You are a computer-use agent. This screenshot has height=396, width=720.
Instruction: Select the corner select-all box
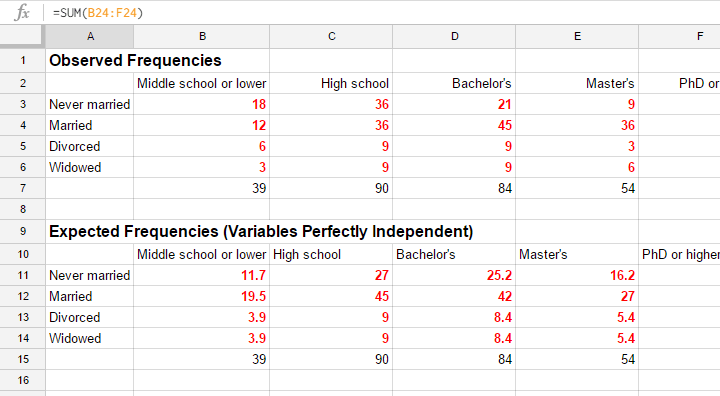tap(22, 36)
